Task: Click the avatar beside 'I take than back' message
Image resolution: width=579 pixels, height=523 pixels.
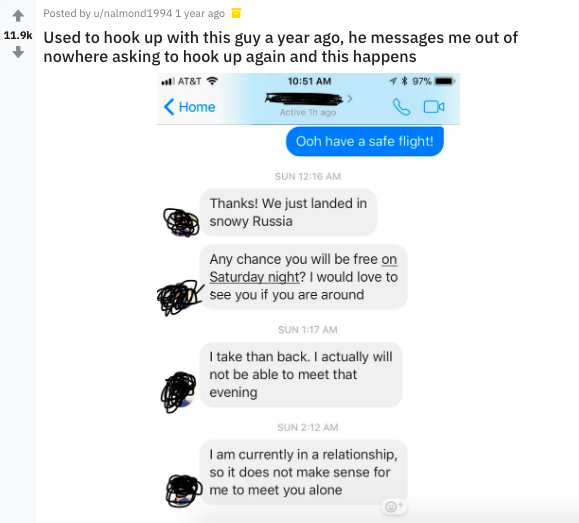Action: click(178, 392)
